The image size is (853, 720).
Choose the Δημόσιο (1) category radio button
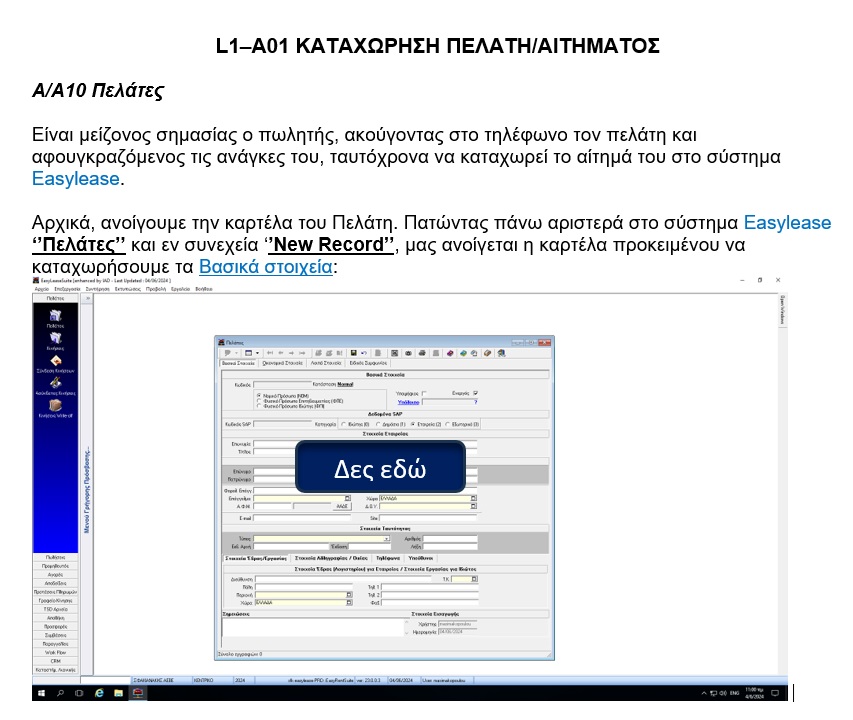[x=378, y=424]
